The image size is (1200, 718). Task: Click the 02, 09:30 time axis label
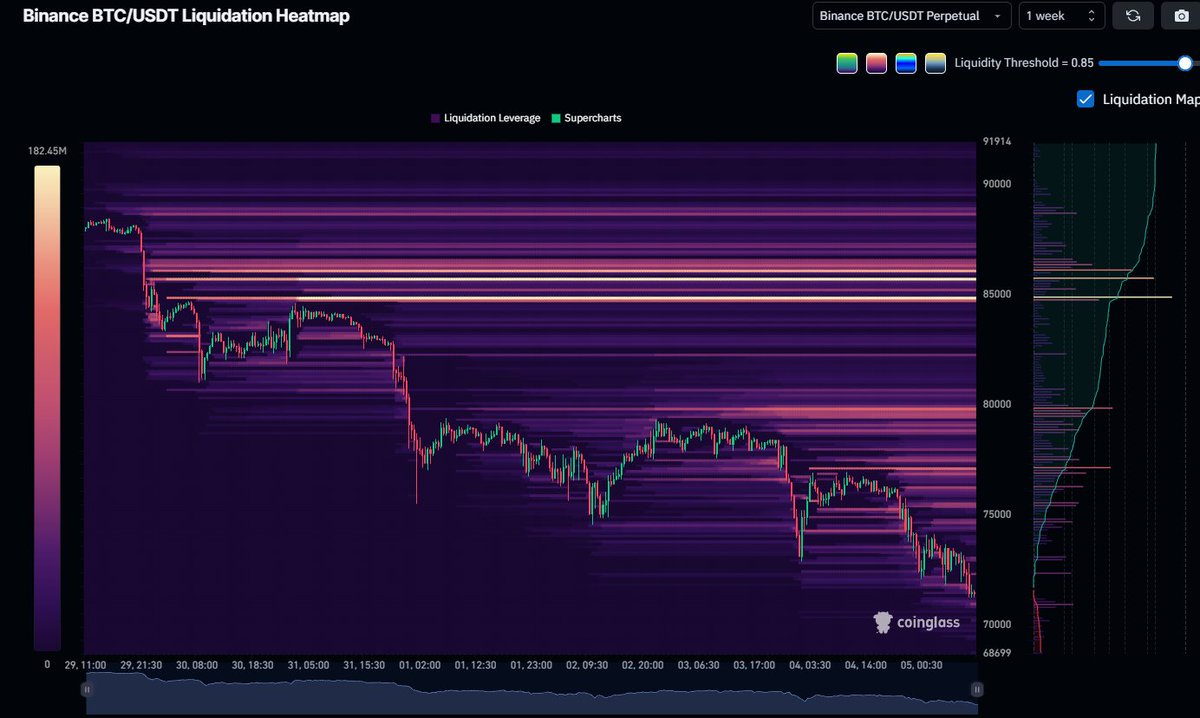click(x=587, y=664)
